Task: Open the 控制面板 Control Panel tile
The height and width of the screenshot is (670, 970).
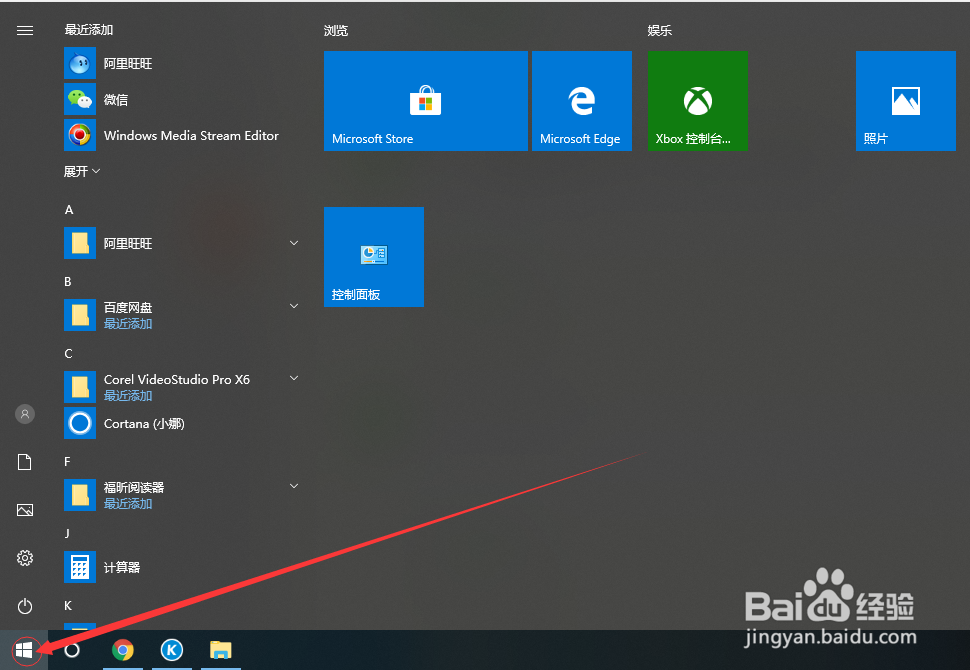Action: click(374, 257)
